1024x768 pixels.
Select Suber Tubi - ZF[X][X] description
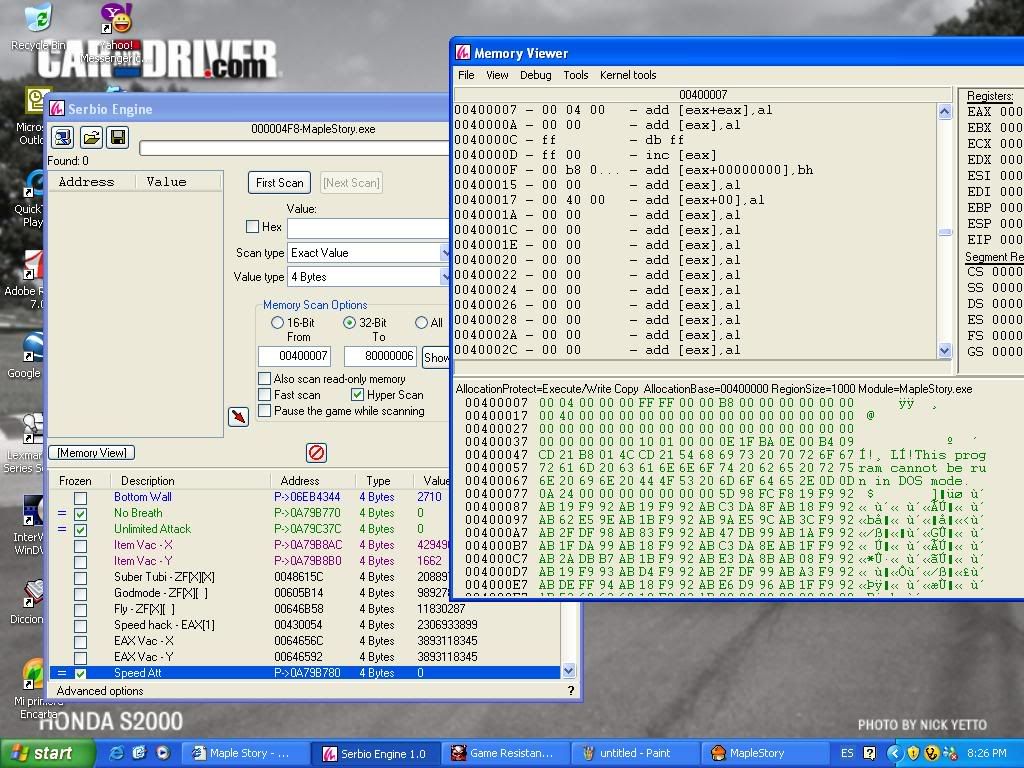(x=164, y=577)
